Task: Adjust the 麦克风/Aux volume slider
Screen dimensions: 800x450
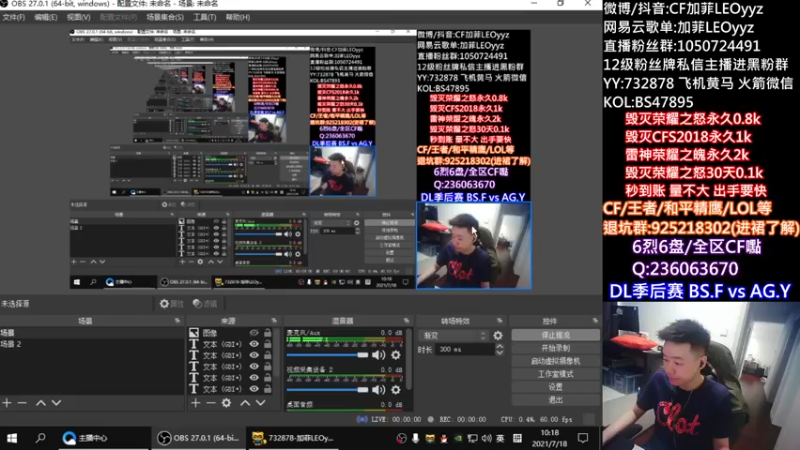Action: pyautogui.click(x=327, y=355)
